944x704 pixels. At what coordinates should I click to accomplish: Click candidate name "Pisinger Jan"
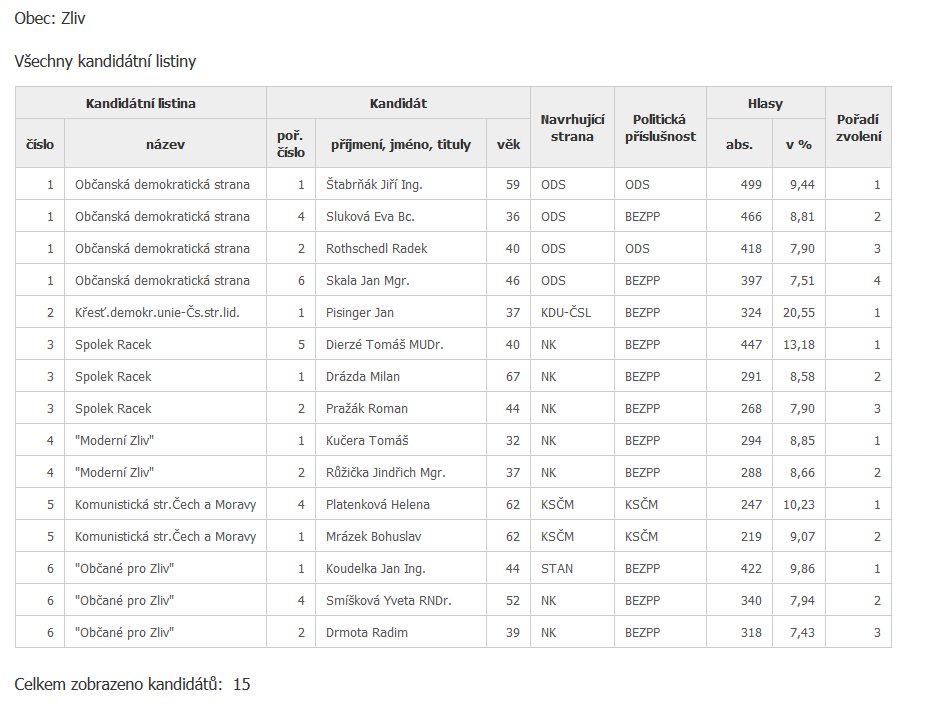(x=359, y=313)
